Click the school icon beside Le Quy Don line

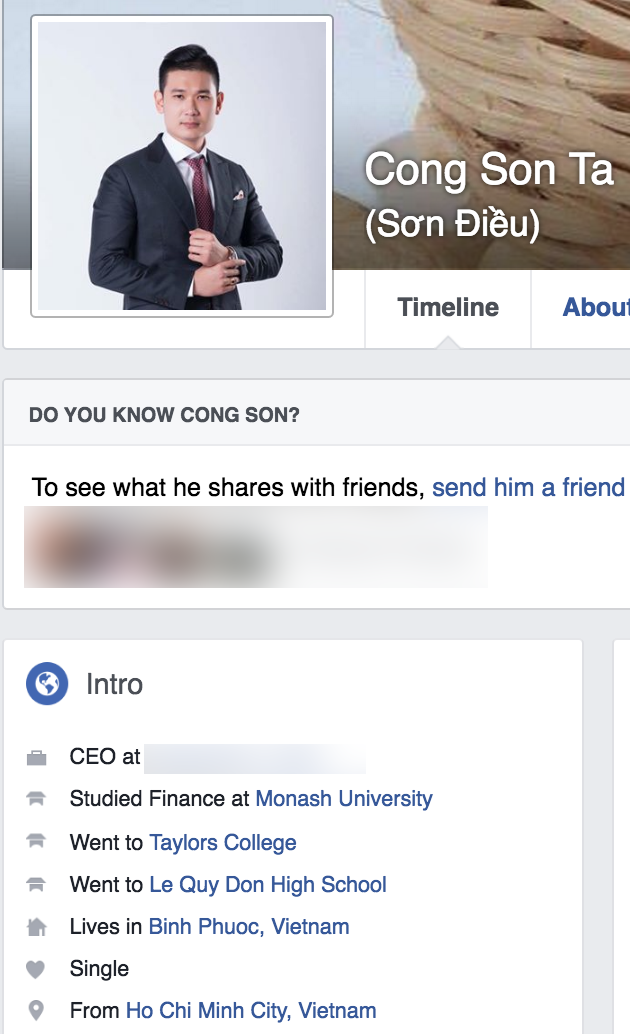(x=37, y=885)
